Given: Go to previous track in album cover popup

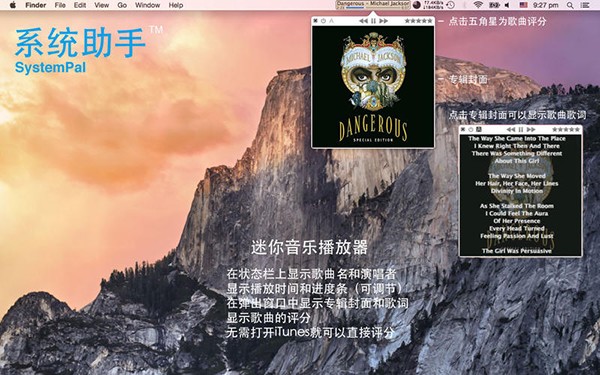Looking at the screenshot, I should (x=364, y=21).
